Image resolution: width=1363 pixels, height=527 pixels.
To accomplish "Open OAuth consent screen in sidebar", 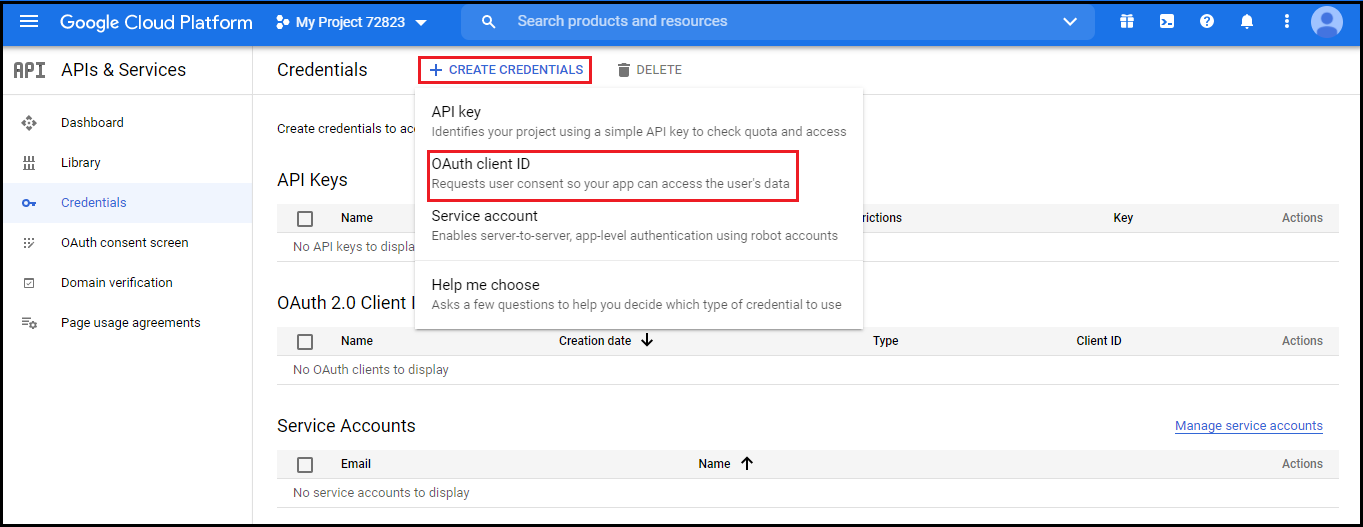I will point(125,243).
